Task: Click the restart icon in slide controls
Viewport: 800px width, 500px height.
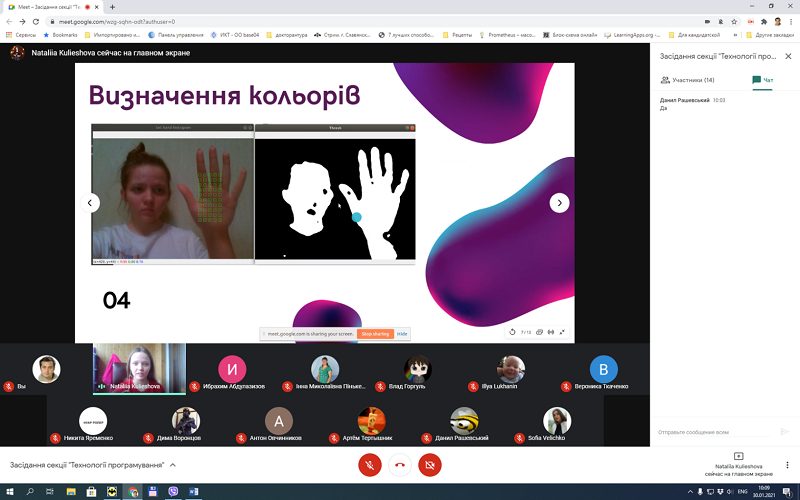Action: [x=512, y=332]
